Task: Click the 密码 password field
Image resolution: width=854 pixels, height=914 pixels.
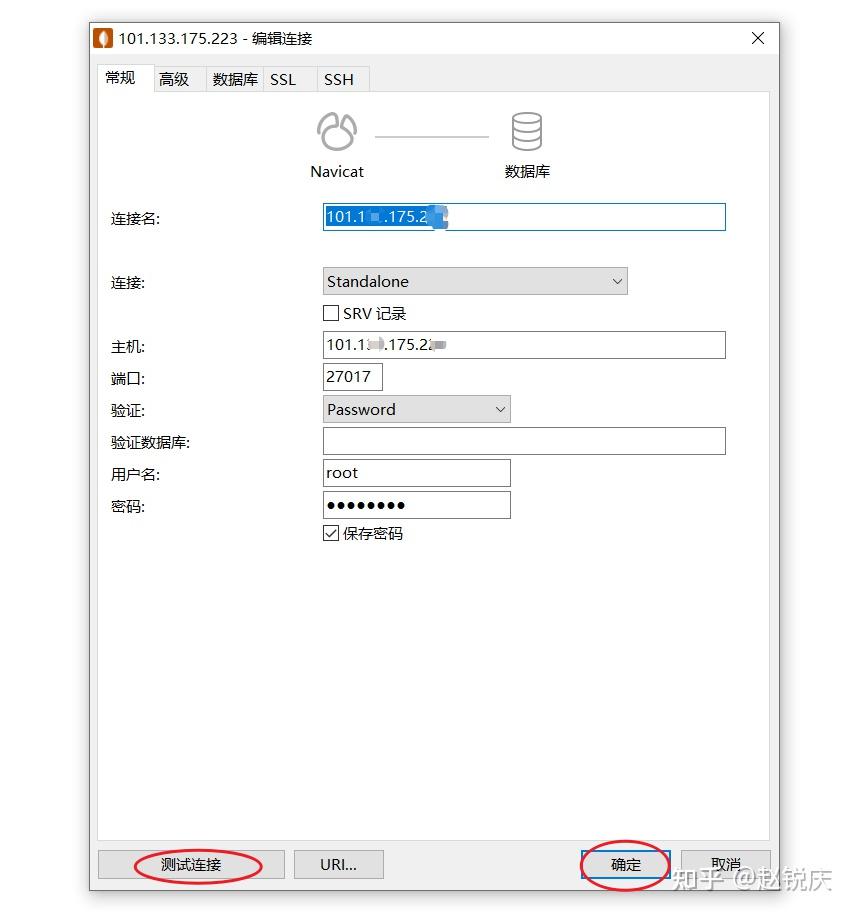Action: 417,505
